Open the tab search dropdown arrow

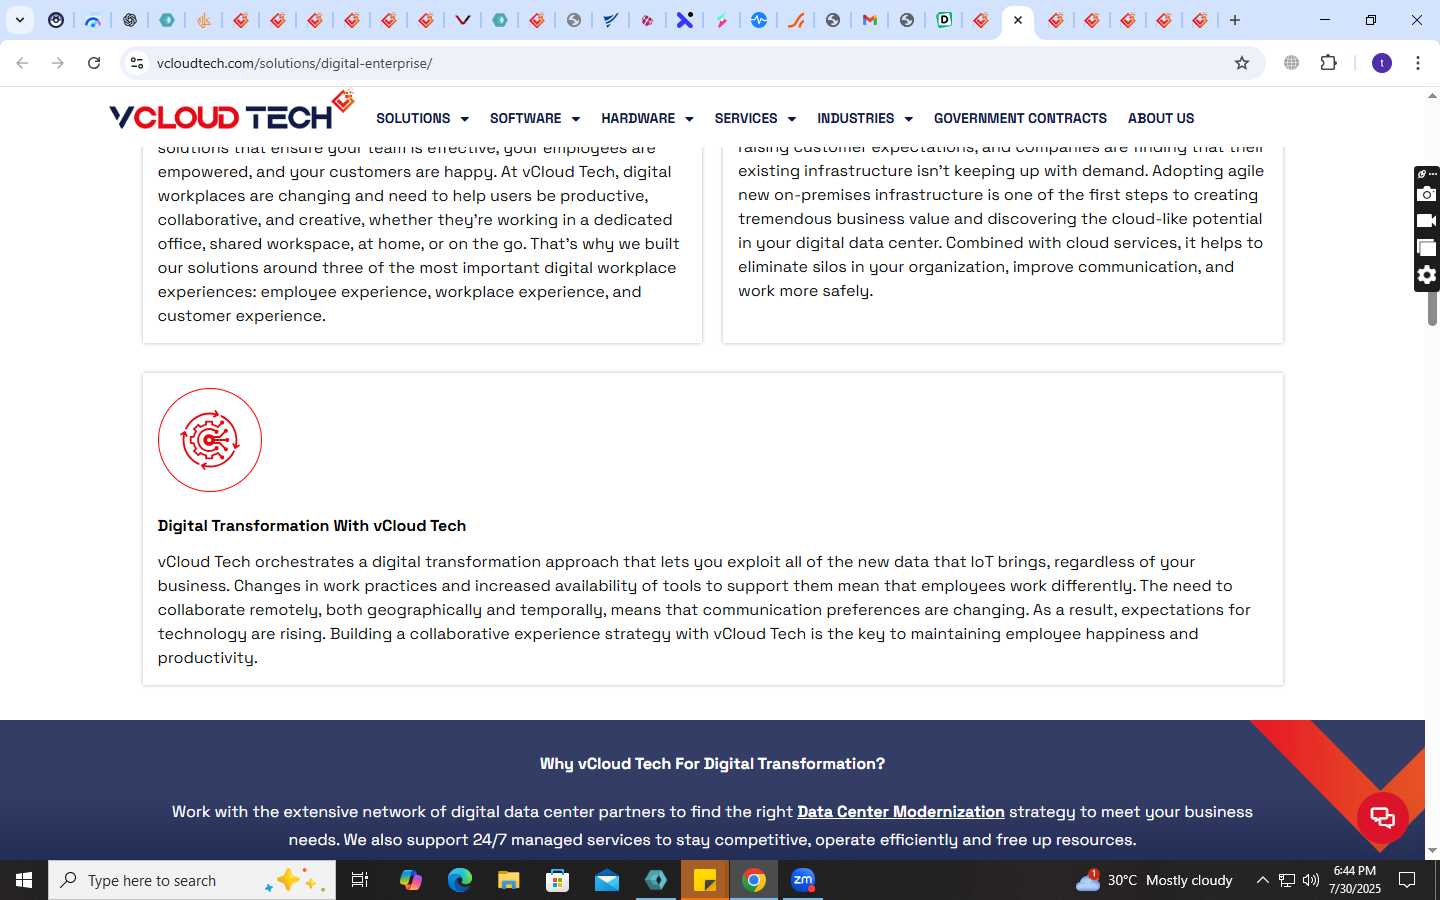(x=20, y=20)
